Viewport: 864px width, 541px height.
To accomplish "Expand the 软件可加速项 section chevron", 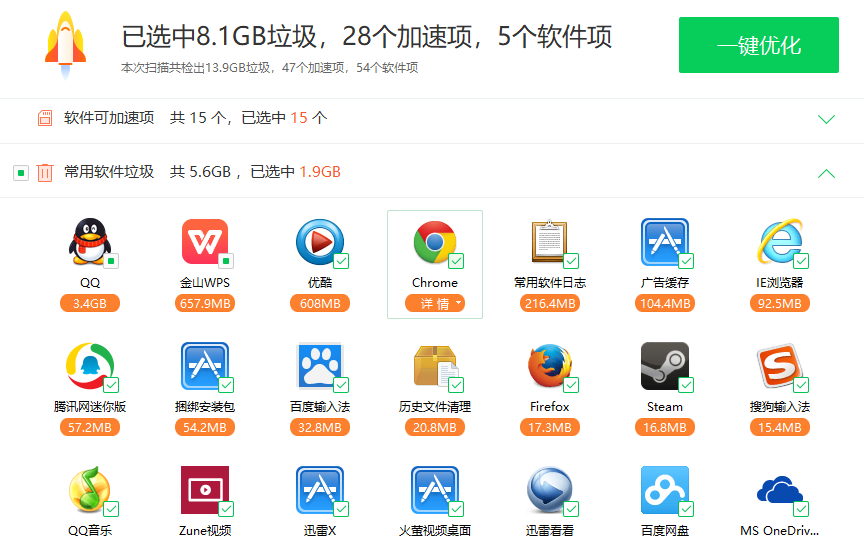I will pos(826,119).
